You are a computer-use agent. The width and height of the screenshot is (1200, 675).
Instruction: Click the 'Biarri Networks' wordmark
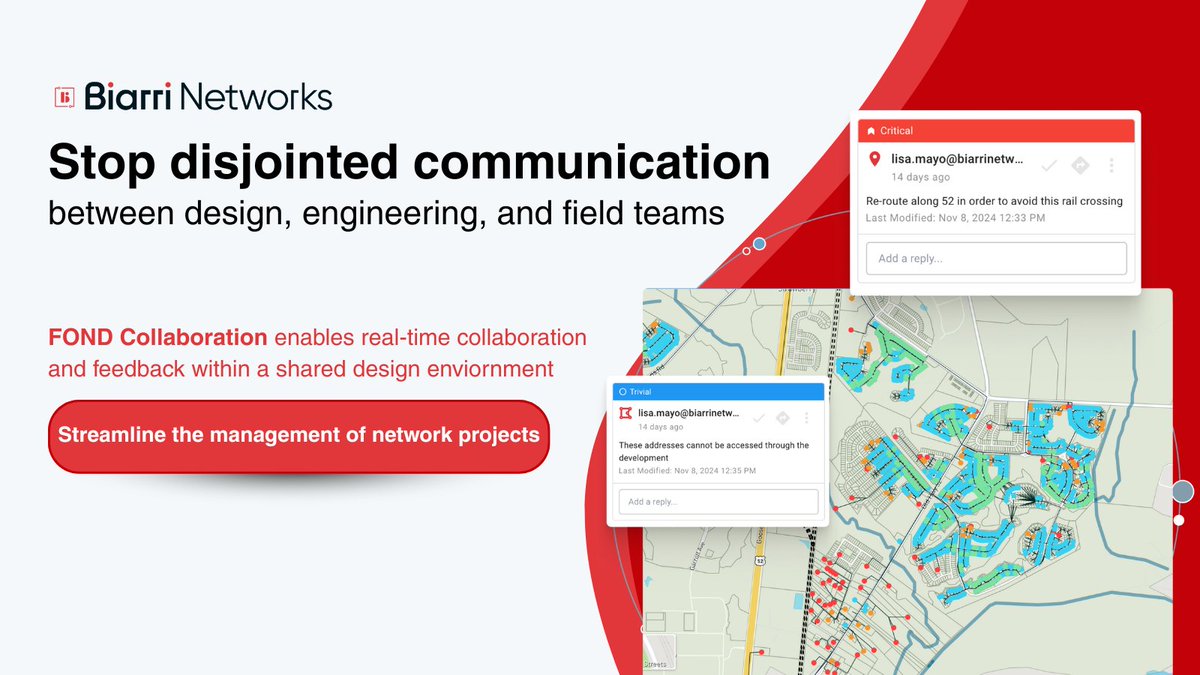pyautogui.click(x=208, y=97)
